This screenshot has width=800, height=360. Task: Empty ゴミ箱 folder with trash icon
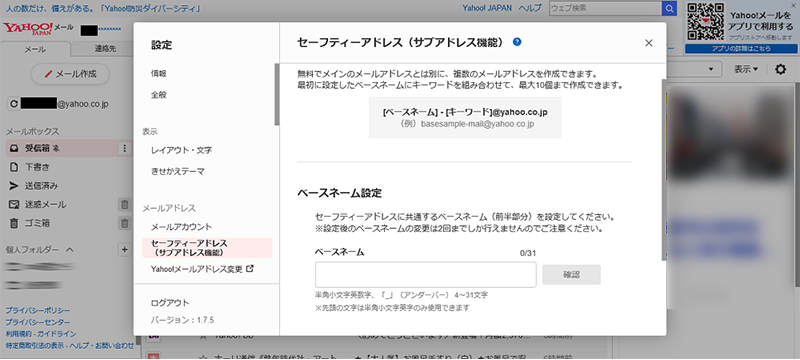coord(124,223)
